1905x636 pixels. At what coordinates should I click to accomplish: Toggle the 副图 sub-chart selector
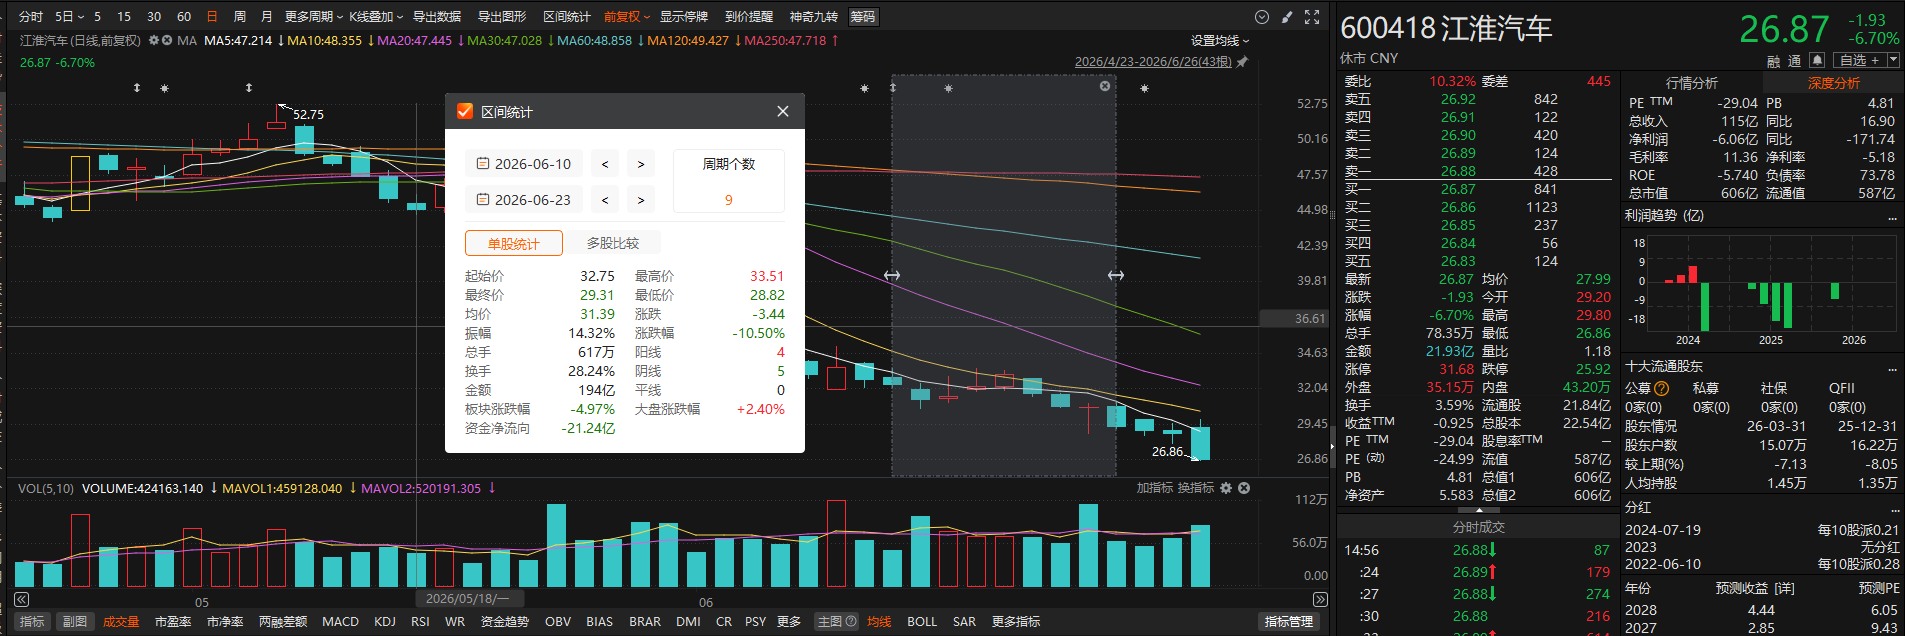75,621
